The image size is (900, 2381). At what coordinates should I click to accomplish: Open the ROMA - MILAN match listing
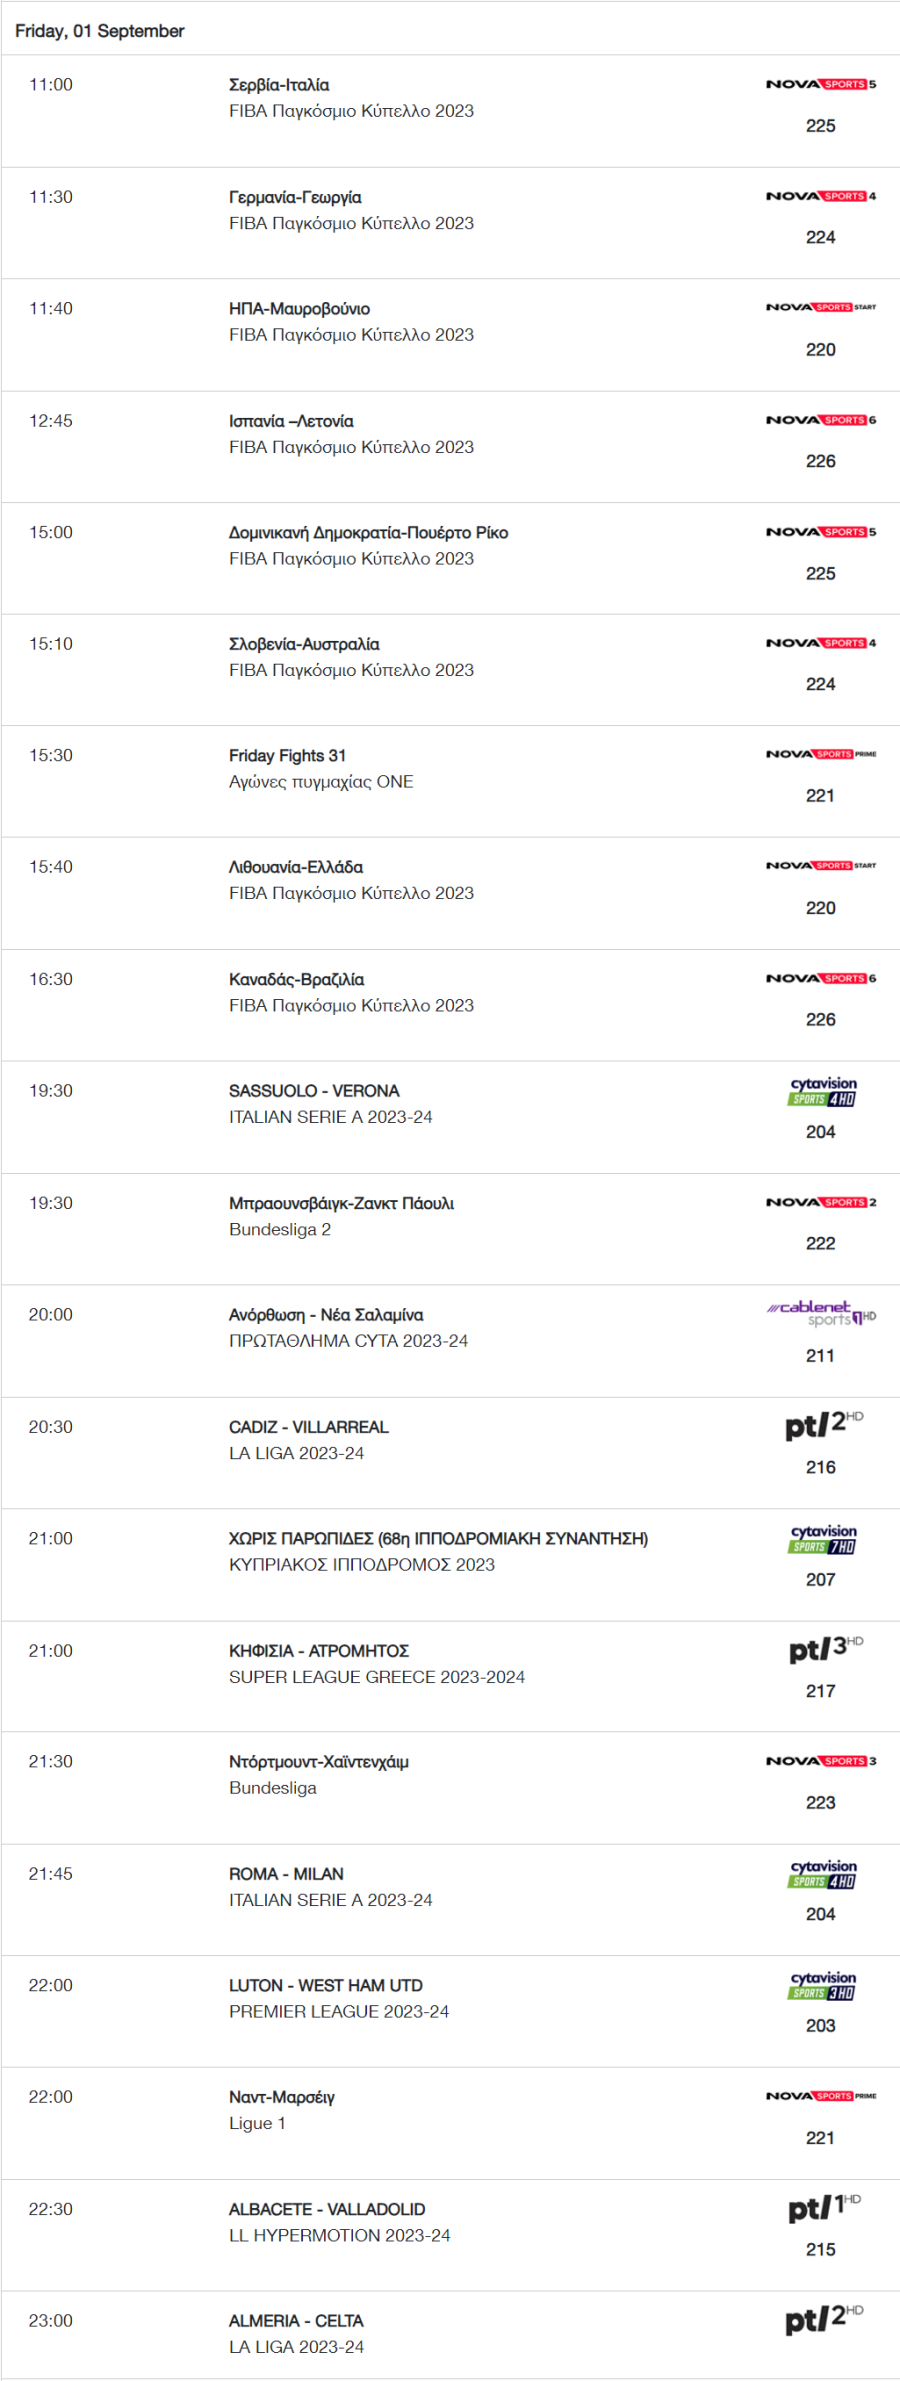[x=450, y=1900]
